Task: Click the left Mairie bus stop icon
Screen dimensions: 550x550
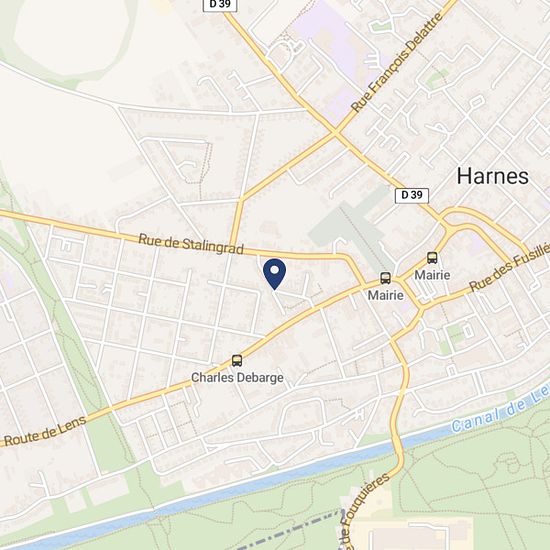Action: 385,278
